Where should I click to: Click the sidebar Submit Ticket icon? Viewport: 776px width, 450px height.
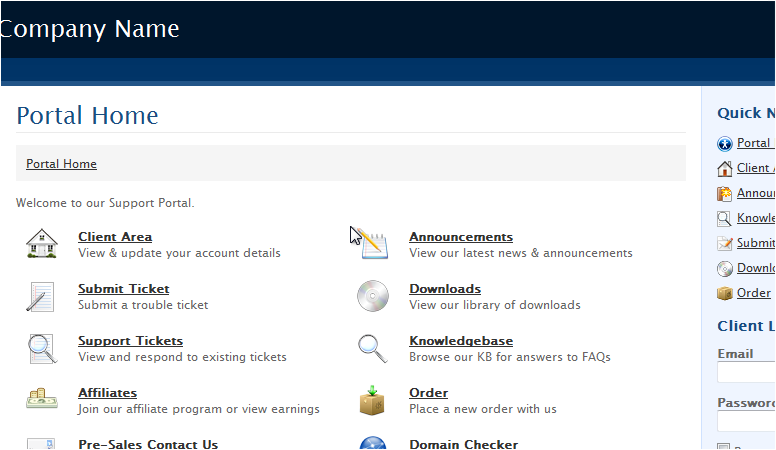tap(725, 244)
